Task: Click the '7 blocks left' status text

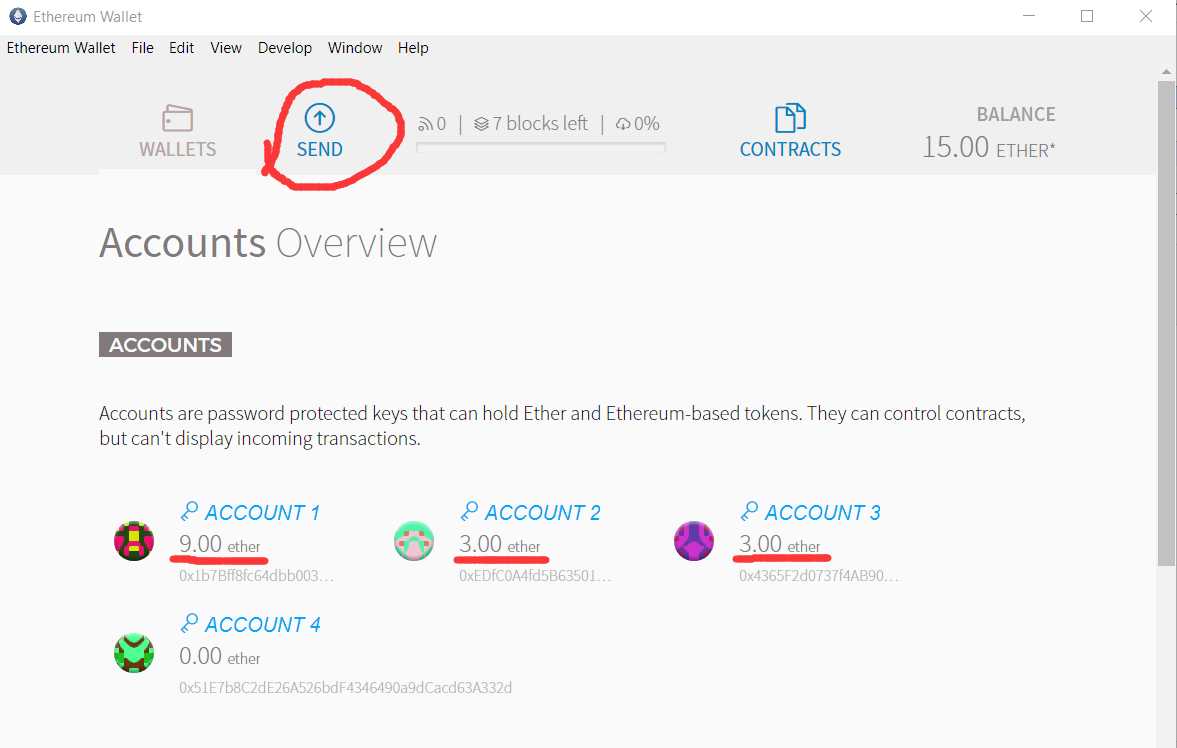Action: coord(540,123)
